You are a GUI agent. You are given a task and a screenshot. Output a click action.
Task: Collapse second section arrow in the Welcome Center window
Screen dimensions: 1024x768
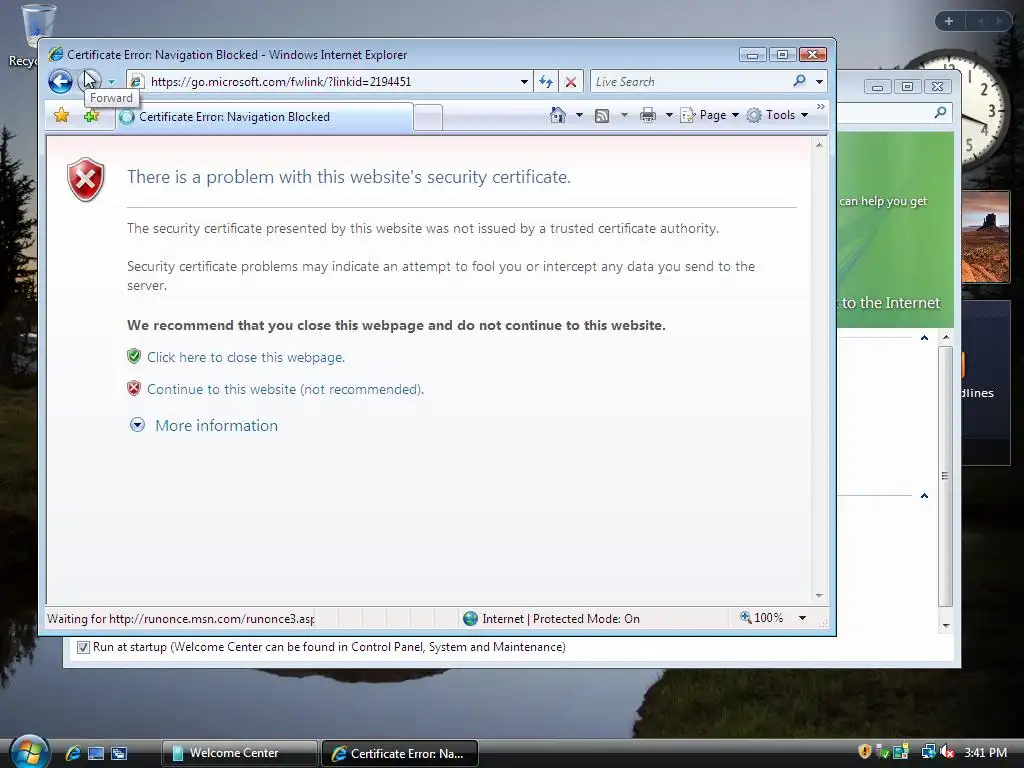pos(924,496)
